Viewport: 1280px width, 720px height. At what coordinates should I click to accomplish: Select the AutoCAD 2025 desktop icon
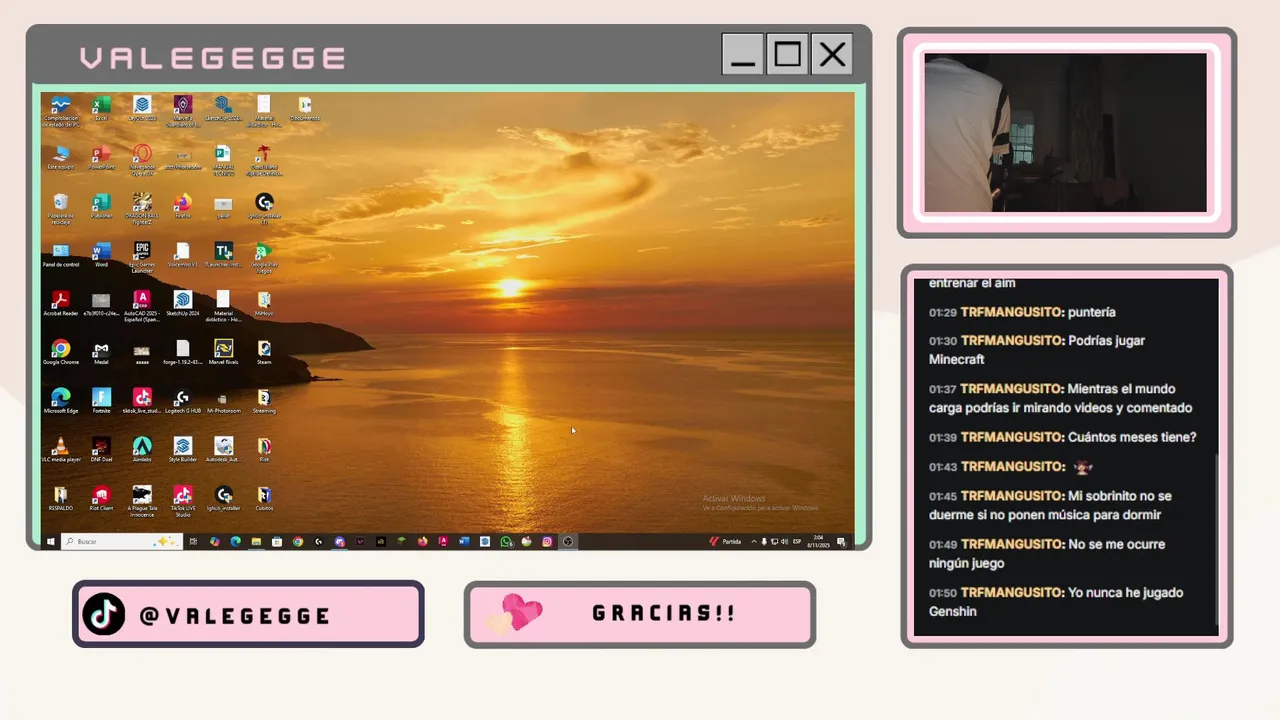pyautogui.click(x=142, y=305)
